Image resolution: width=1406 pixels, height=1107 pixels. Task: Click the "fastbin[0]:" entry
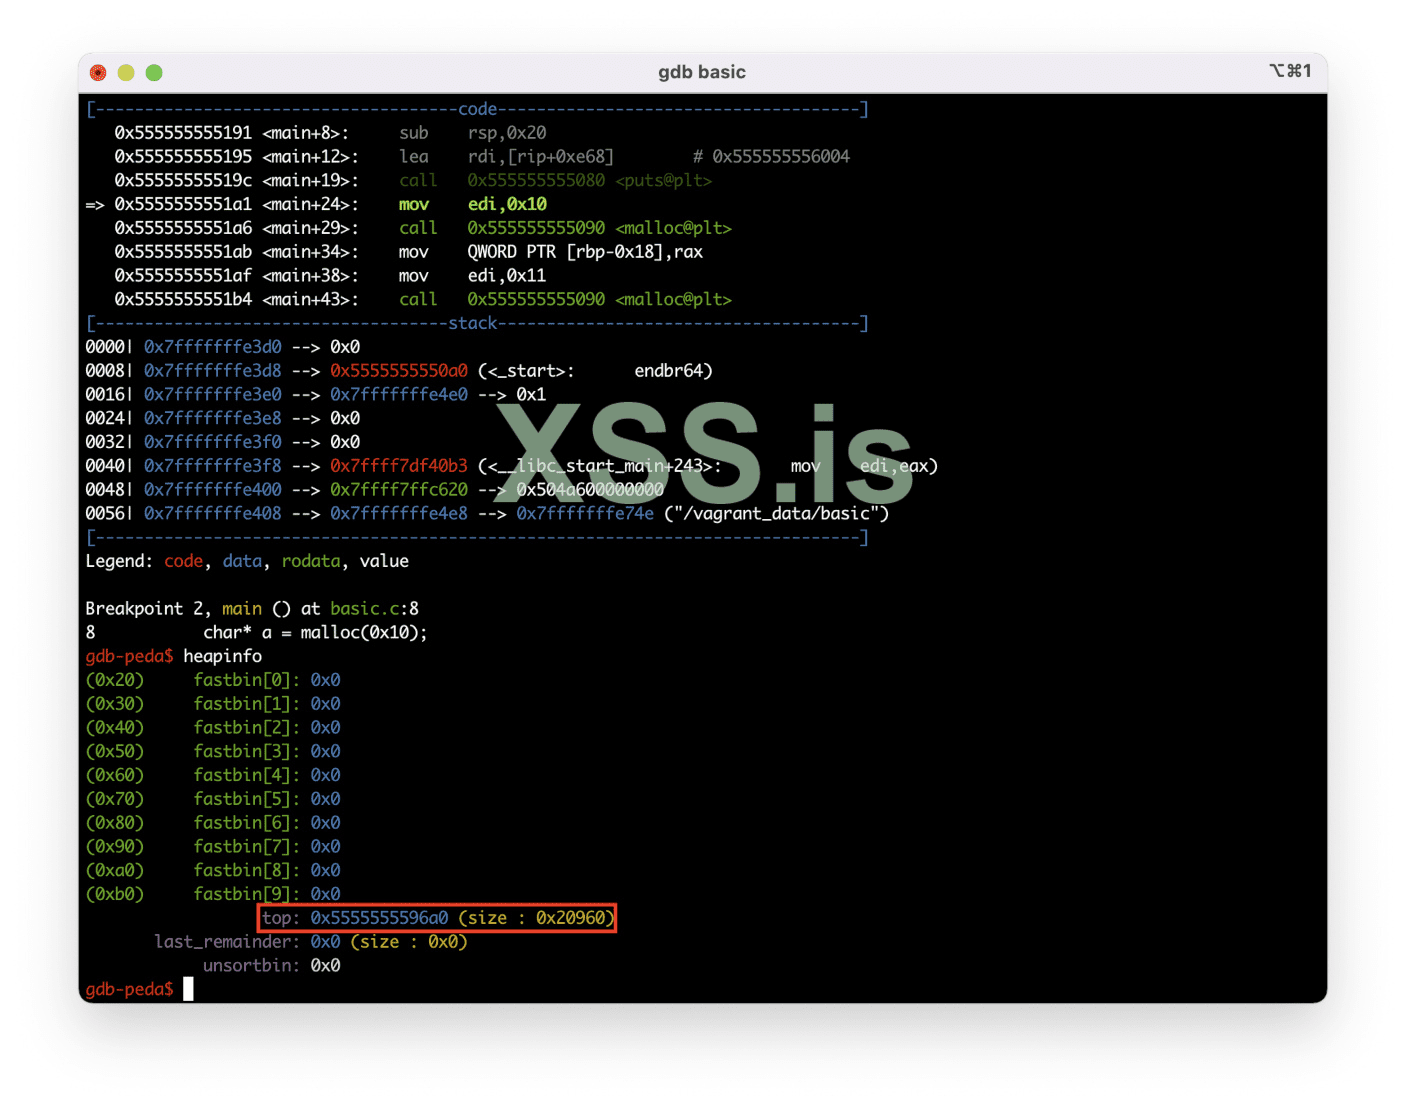coord(247,681)
